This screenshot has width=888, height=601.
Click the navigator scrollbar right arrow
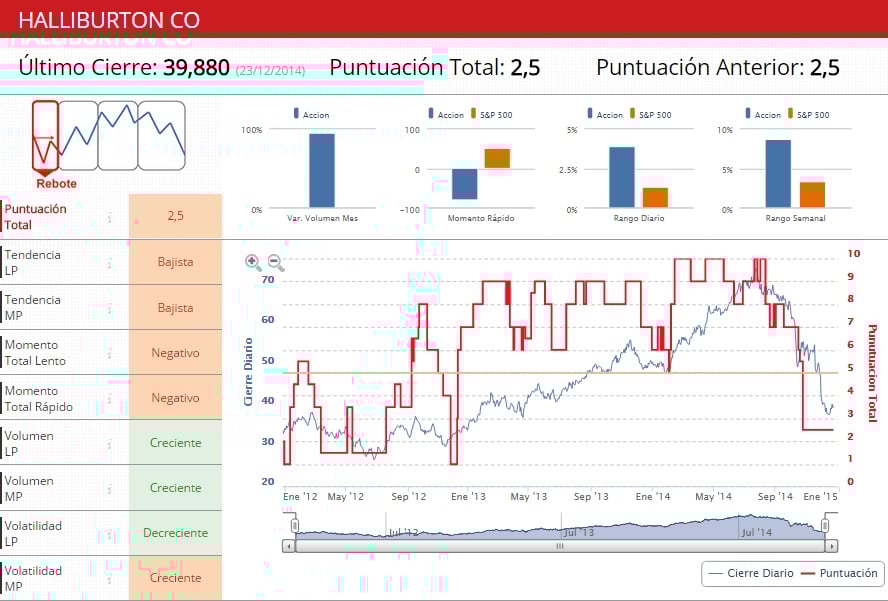(831, 547)
